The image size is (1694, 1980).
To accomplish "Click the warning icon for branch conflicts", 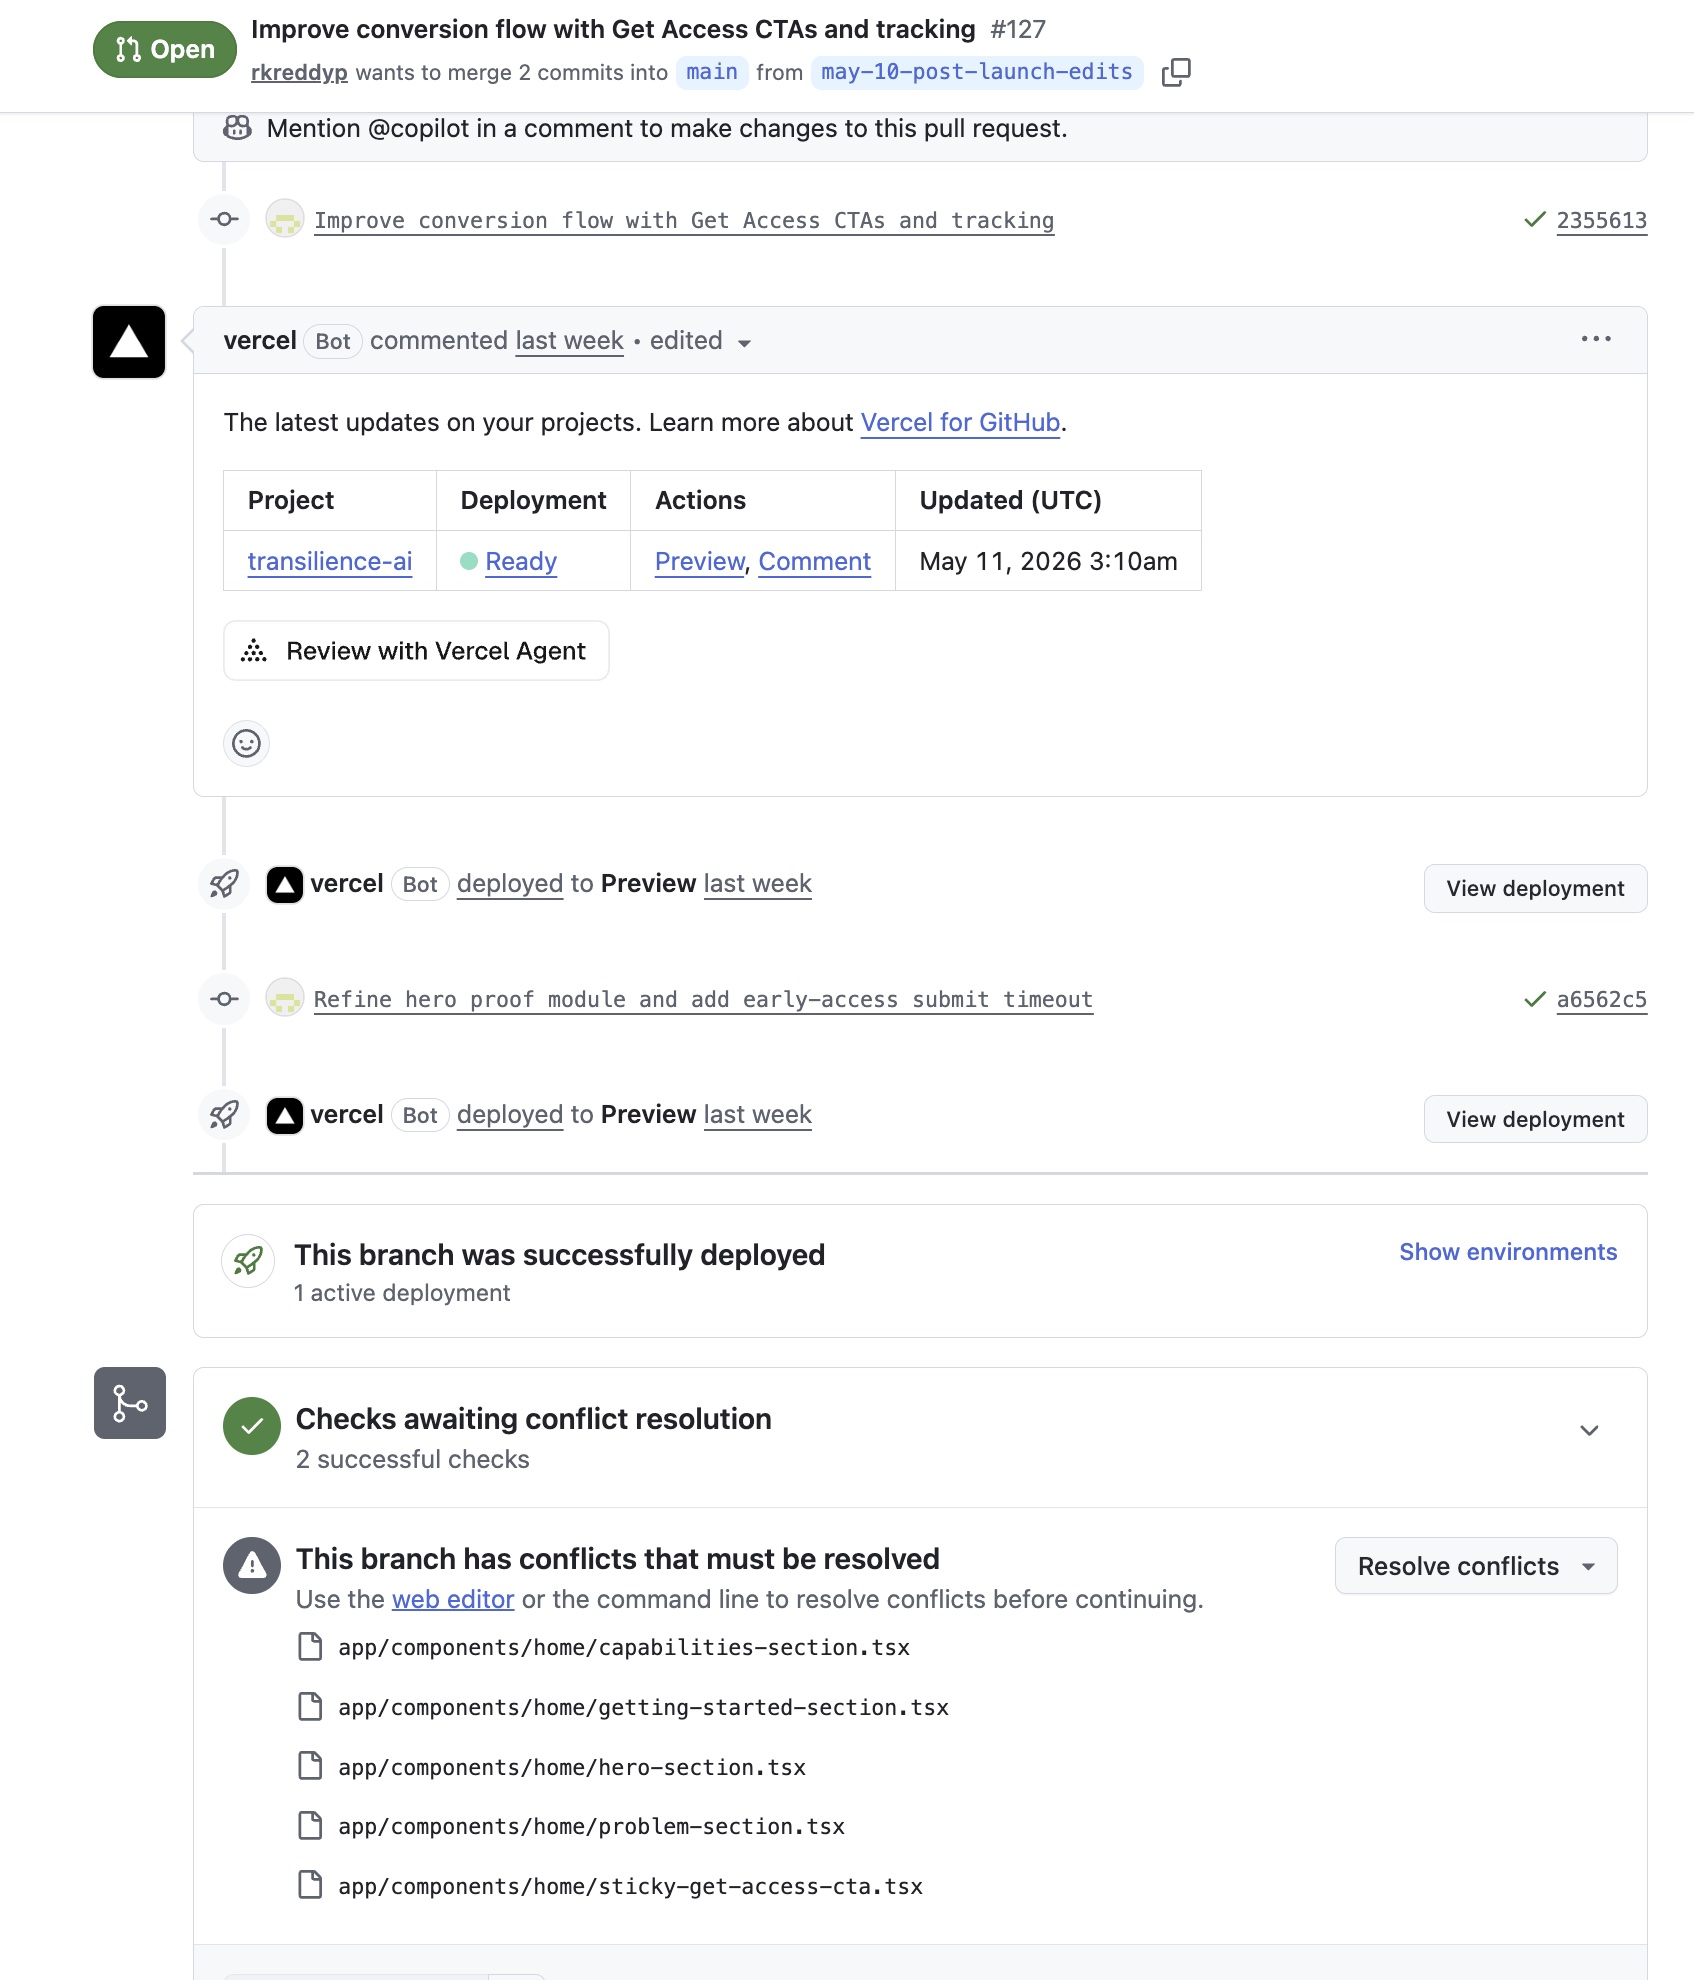I will tap(252, 1565).
